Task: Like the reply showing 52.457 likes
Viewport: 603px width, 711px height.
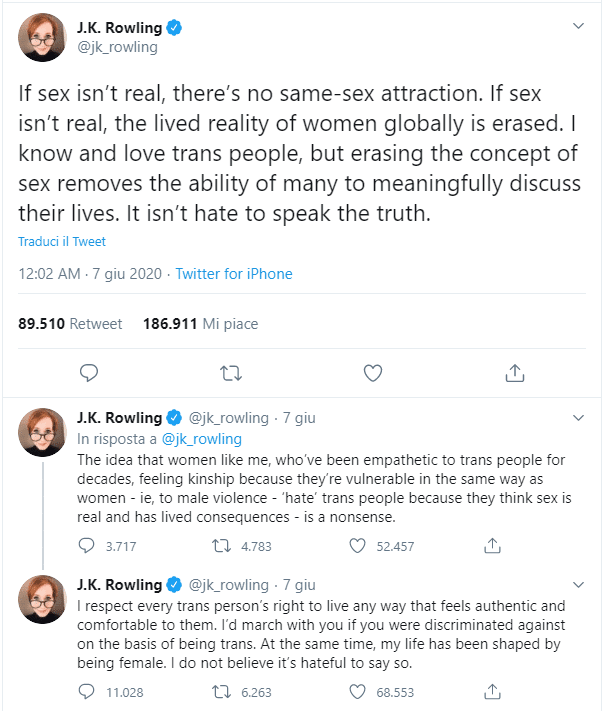Action: [x=357, y=545]
